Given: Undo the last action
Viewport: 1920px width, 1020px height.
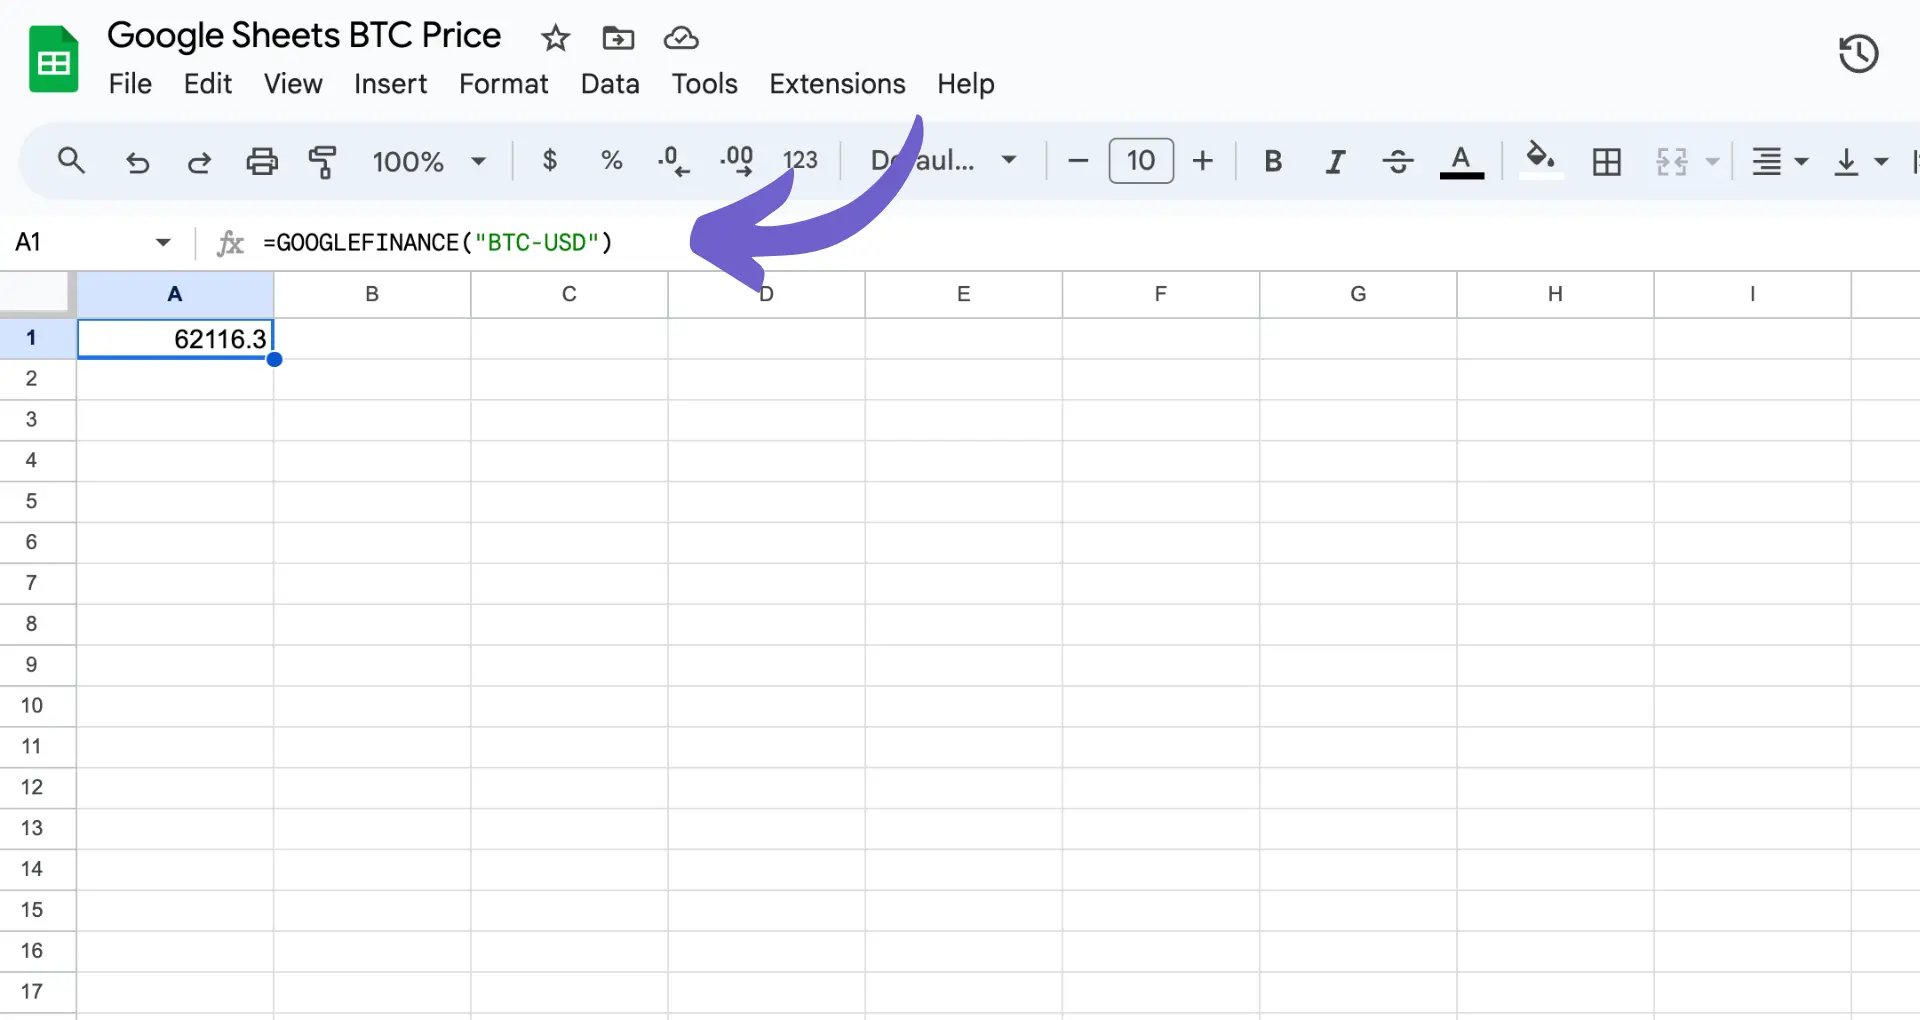Looking at the screenshot, I should [x=137, y=161].
